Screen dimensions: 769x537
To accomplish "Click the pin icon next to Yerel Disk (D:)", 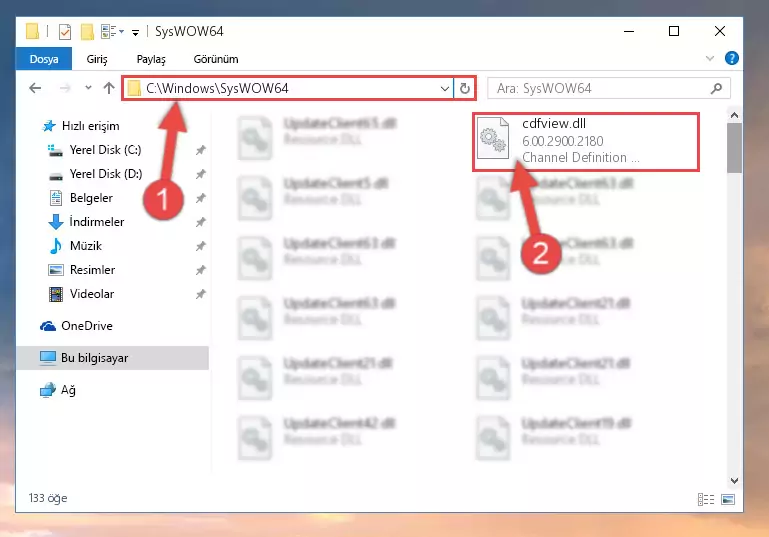I will click(201, 174).
